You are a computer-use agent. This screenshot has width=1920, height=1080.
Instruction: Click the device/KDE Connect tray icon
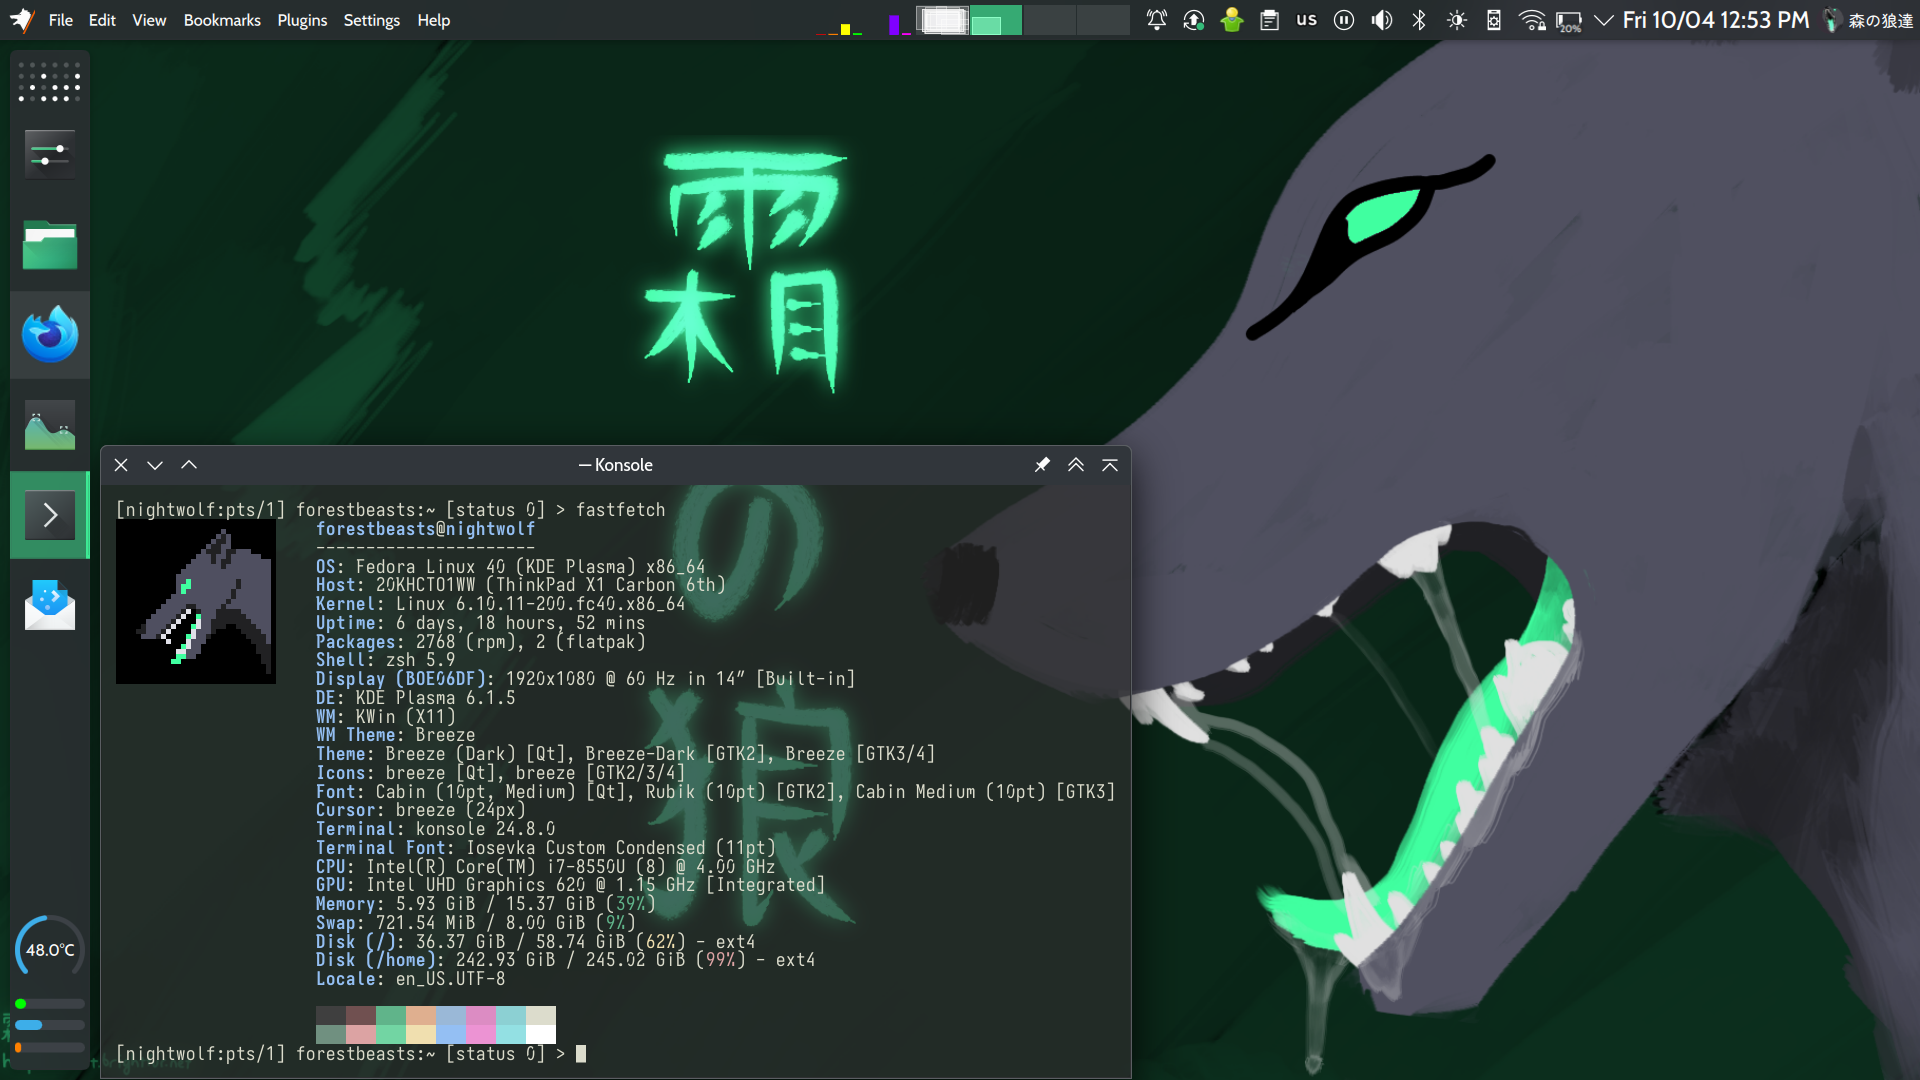pyautogui.click(x=1494, y=20)
